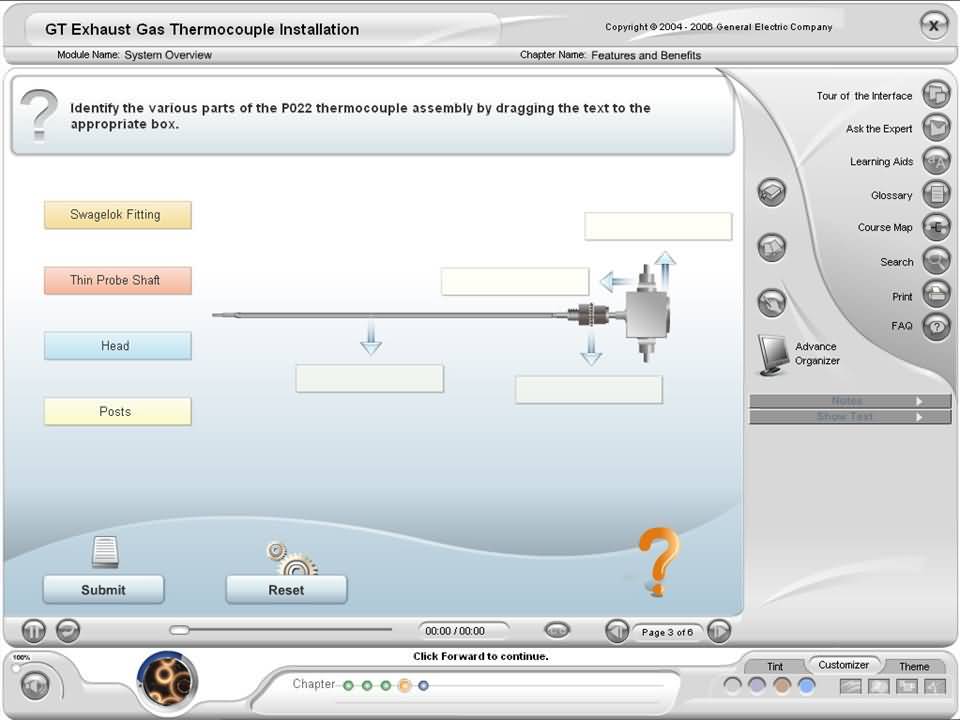Screen dimensions: 960x720
Task: Pause playback with the pause button
Action: [34, 631]
